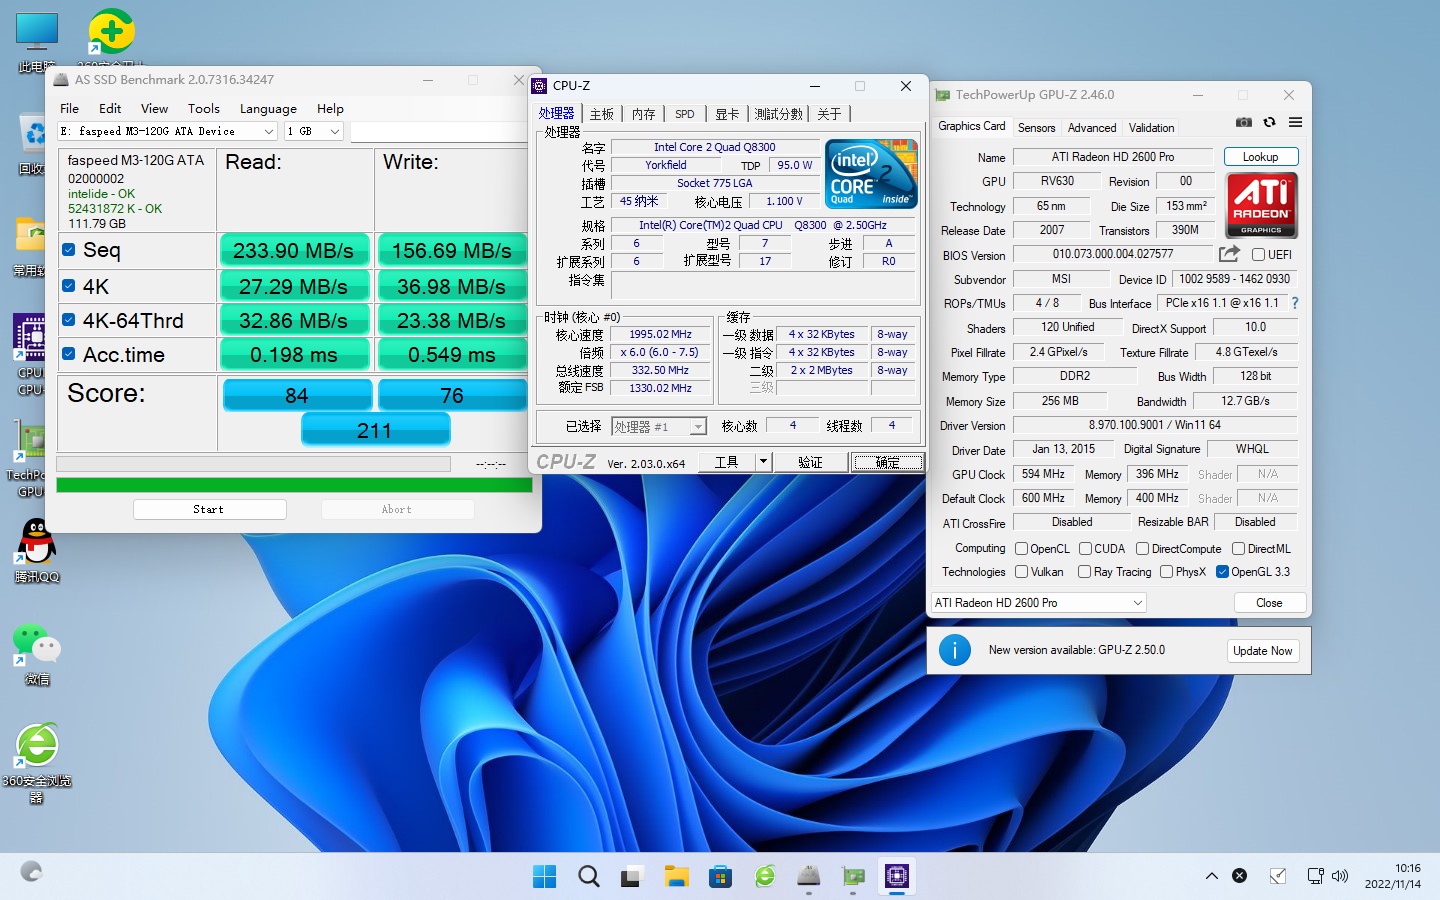The width and height of the screenshot is (1440, 900).
Task: Click the GPU-Z refresh icon
Action: click(x=1269, y=122)
